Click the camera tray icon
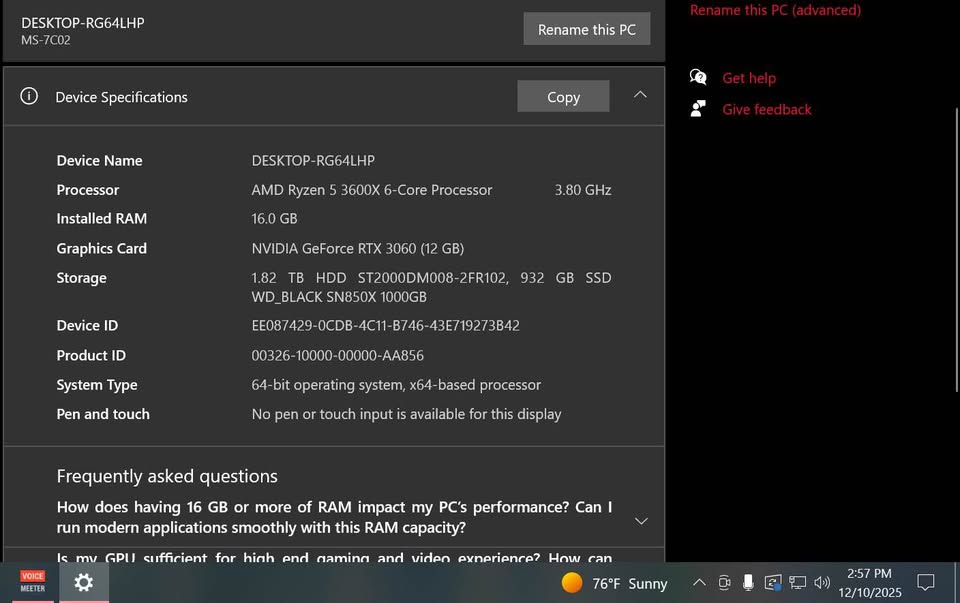 click(x=724, y=583)
